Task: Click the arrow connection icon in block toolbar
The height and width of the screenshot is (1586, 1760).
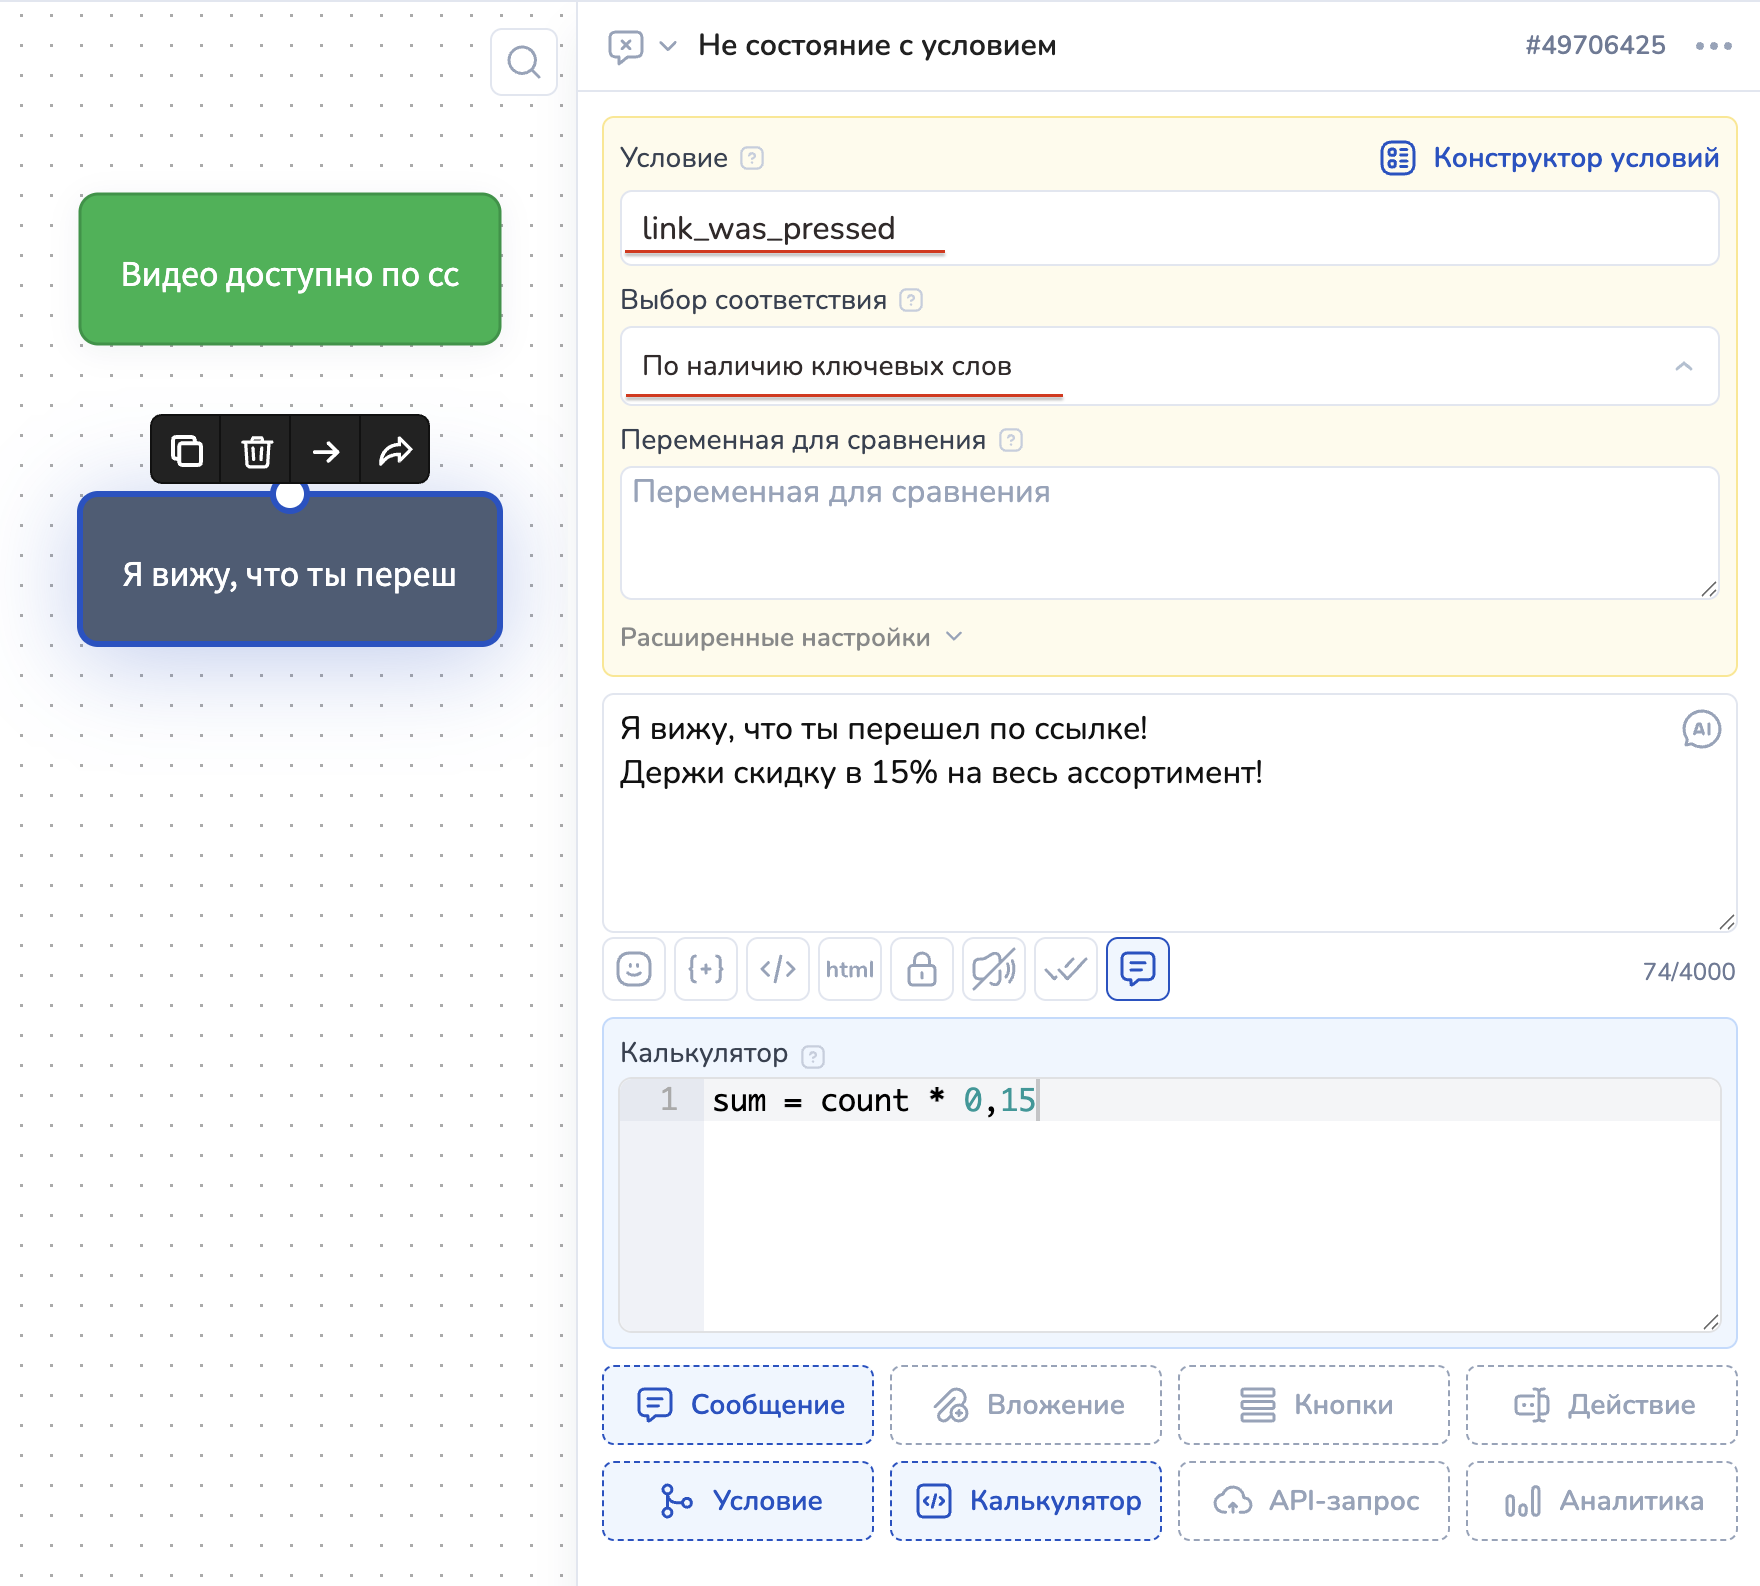Action: tap(326, 451)
